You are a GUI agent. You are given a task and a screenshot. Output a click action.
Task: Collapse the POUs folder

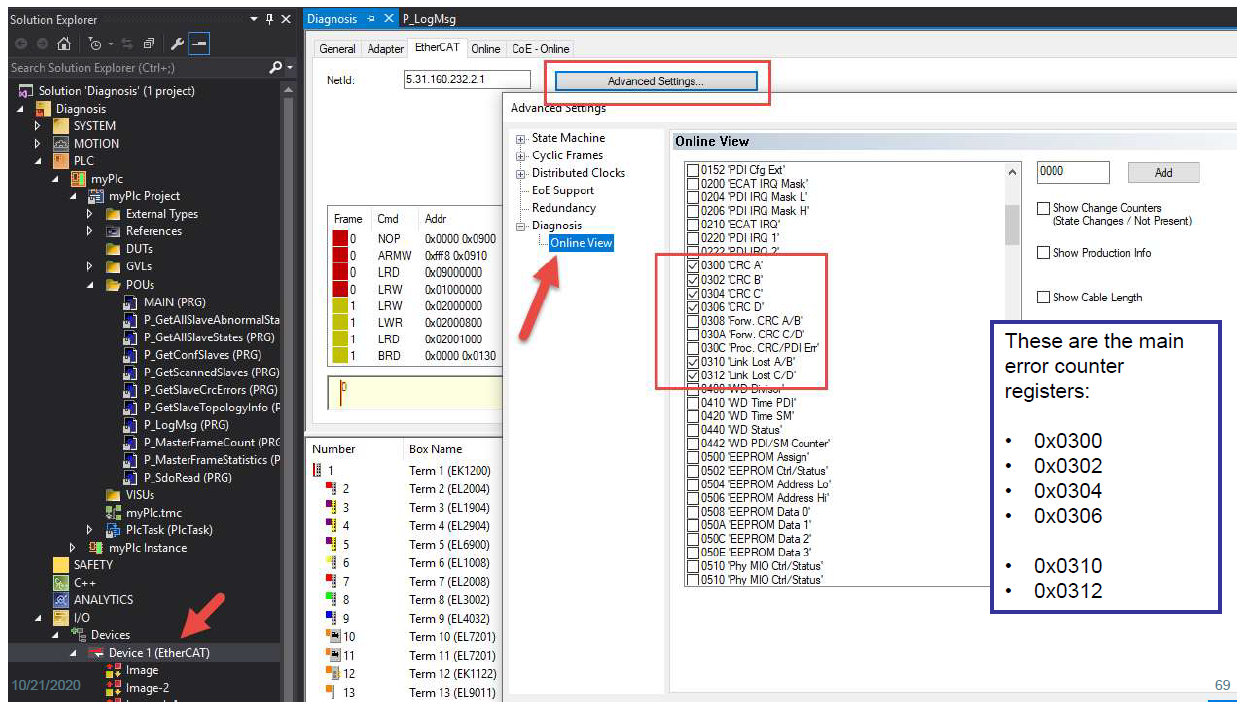(90, 285)
